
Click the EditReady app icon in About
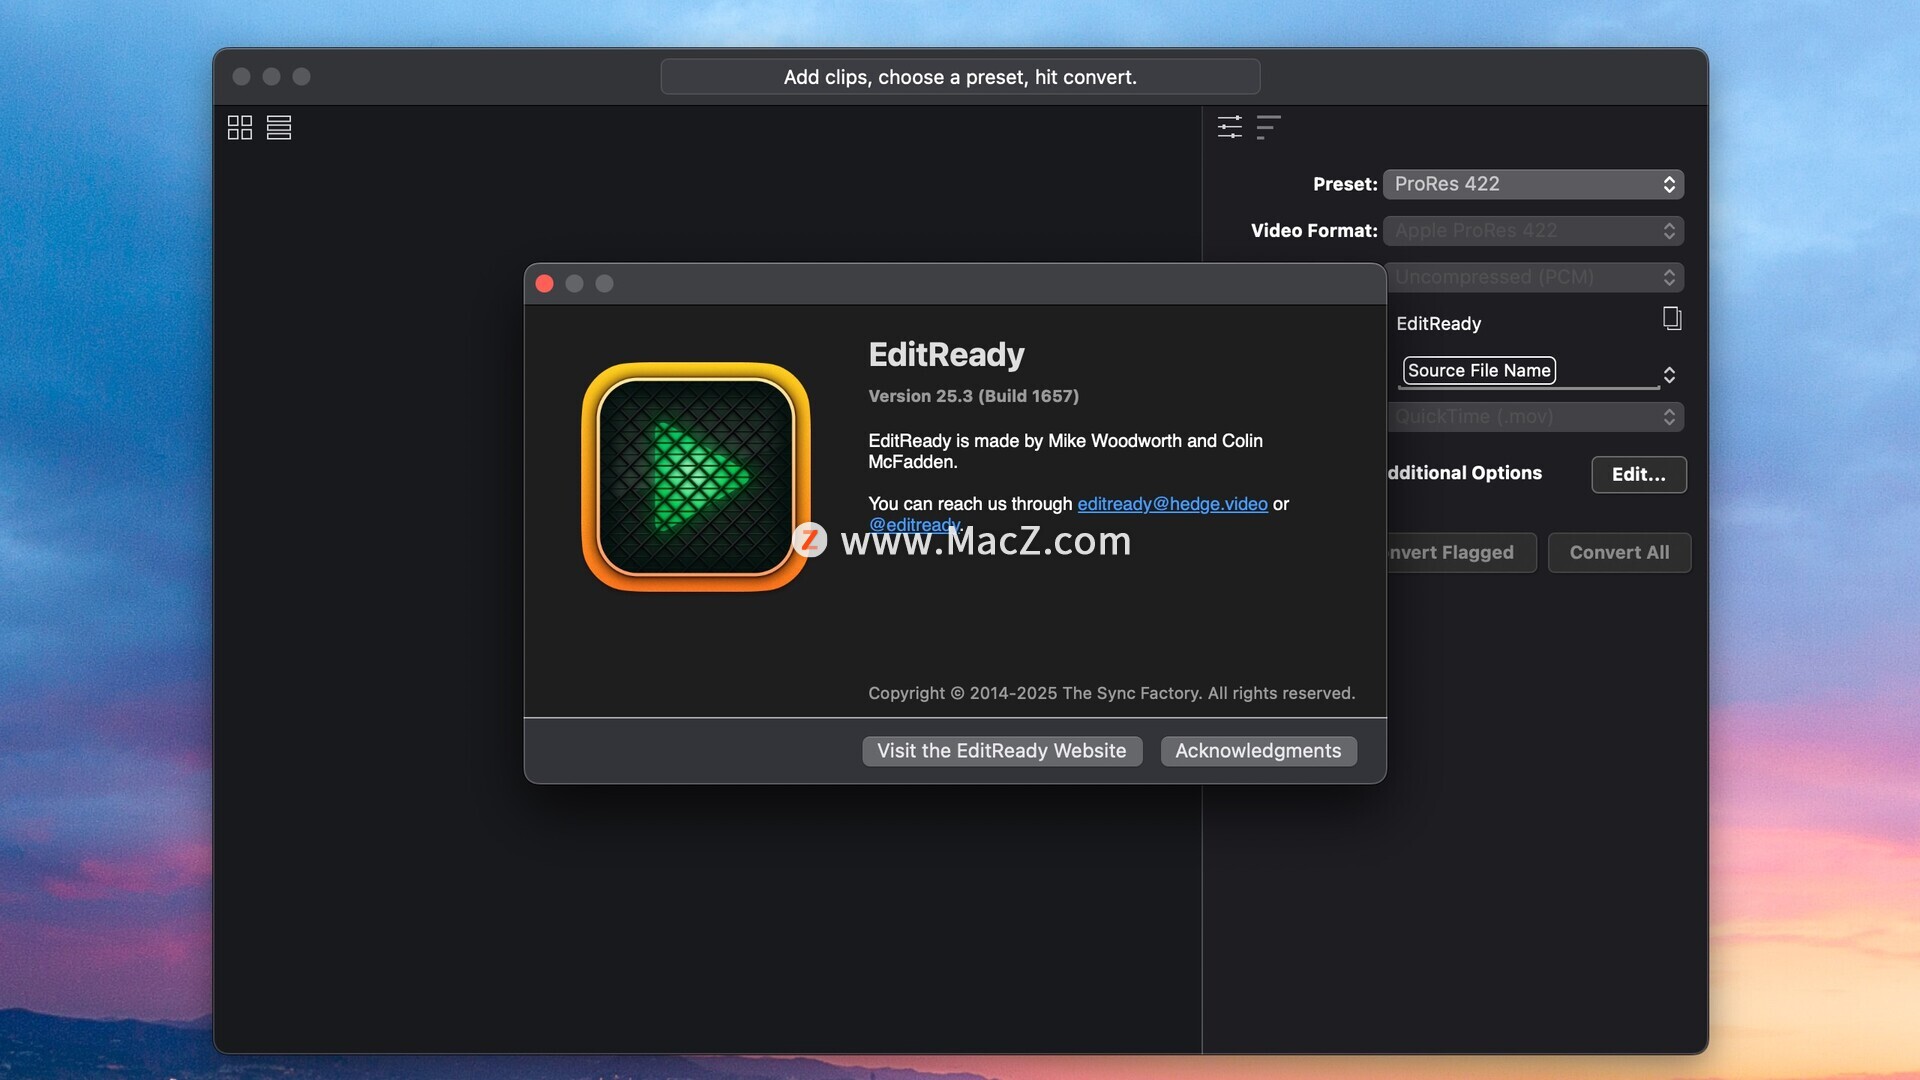click(696, 477)
